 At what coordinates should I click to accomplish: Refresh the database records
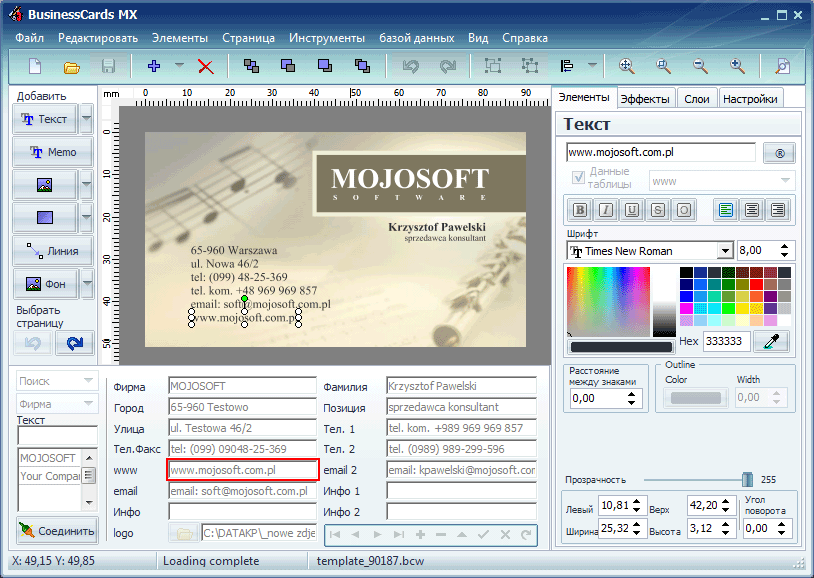(526, 534)
